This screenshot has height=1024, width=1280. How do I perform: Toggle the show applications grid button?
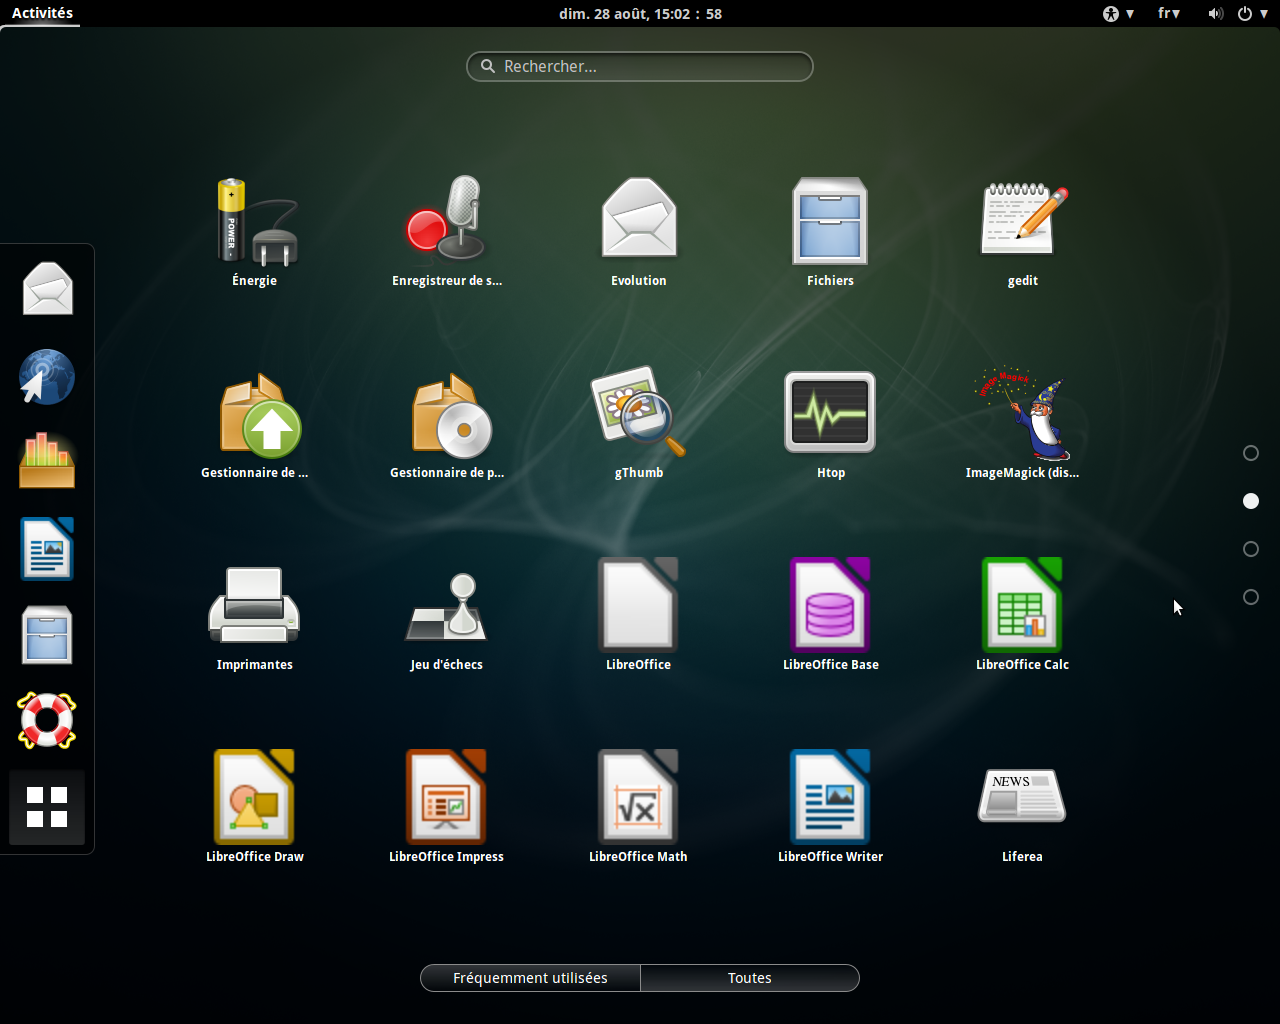(x=47, y=807)
